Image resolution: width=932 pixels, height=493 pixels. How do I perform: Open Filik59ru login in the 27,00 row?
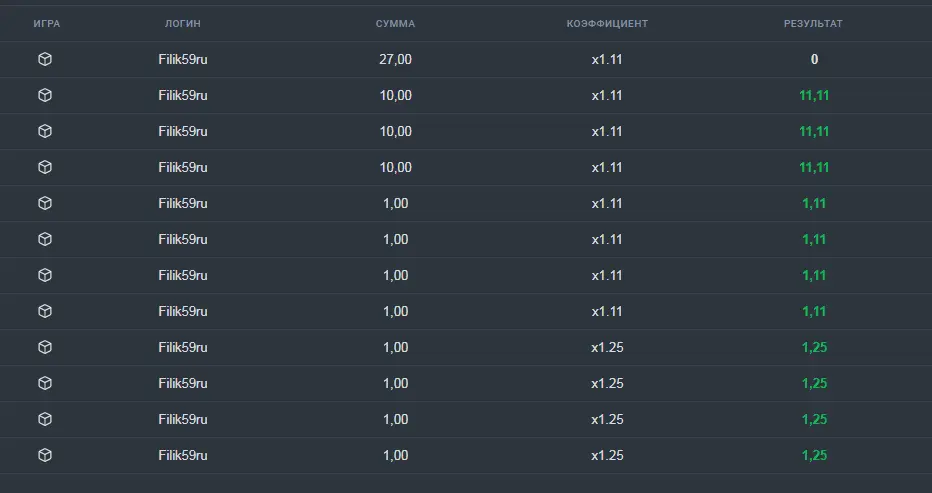point(182,59)
